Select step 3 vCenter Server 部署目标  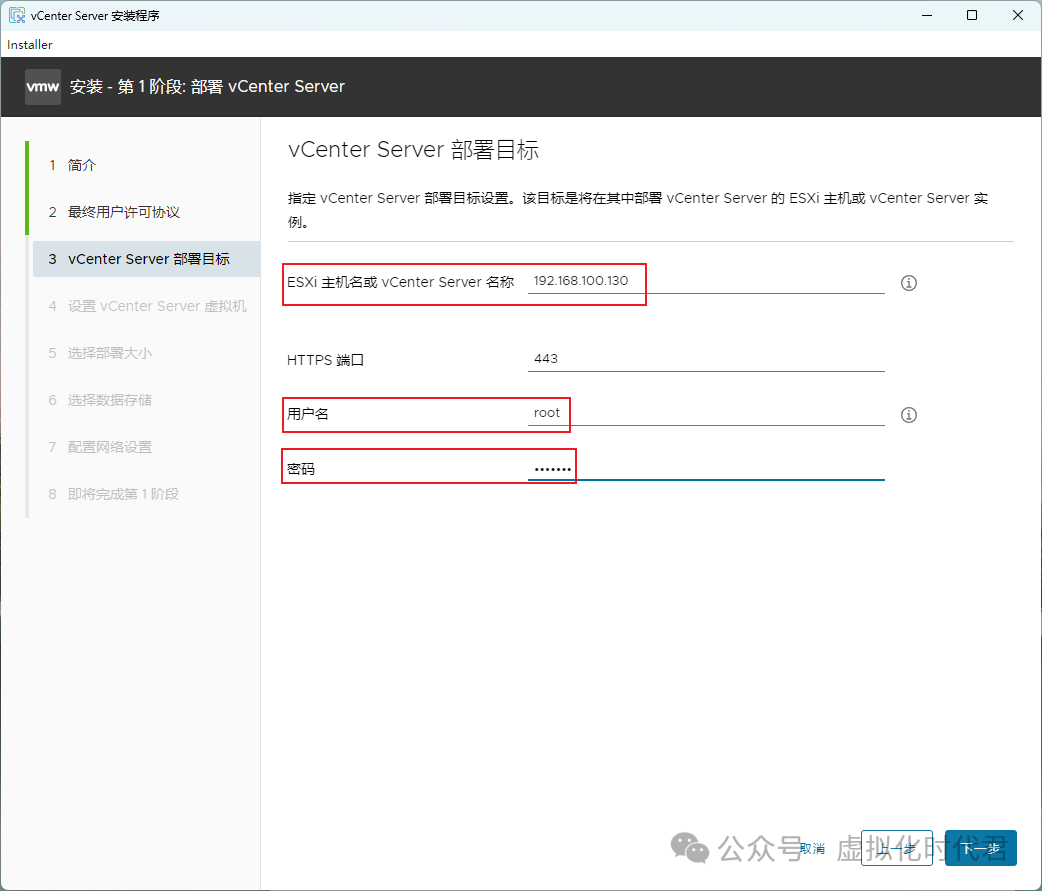click(146, 259)
